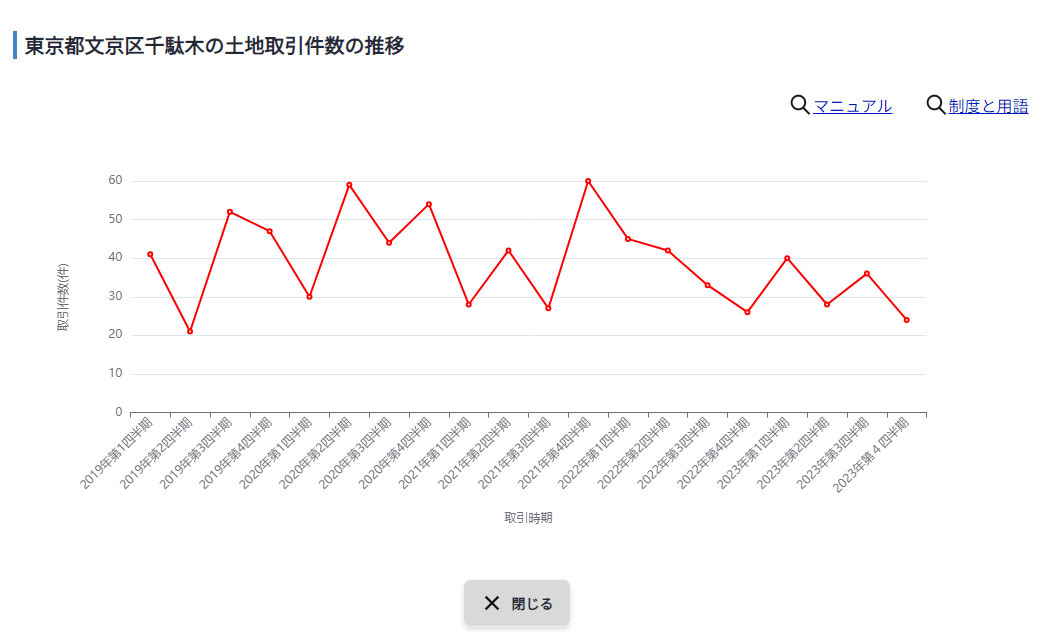Open the 制度と用語 link

(988, 105)
